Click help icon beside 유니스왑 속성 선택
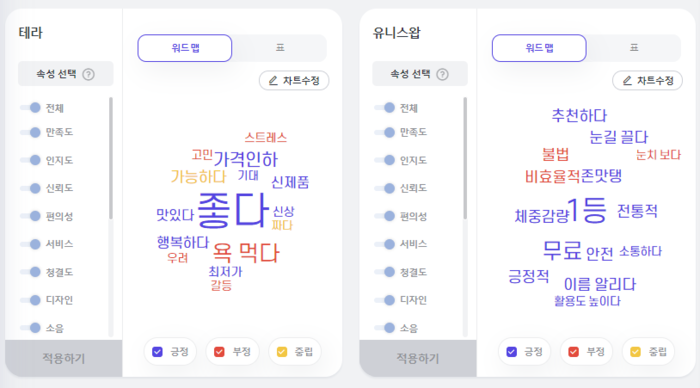 point(442,74)
